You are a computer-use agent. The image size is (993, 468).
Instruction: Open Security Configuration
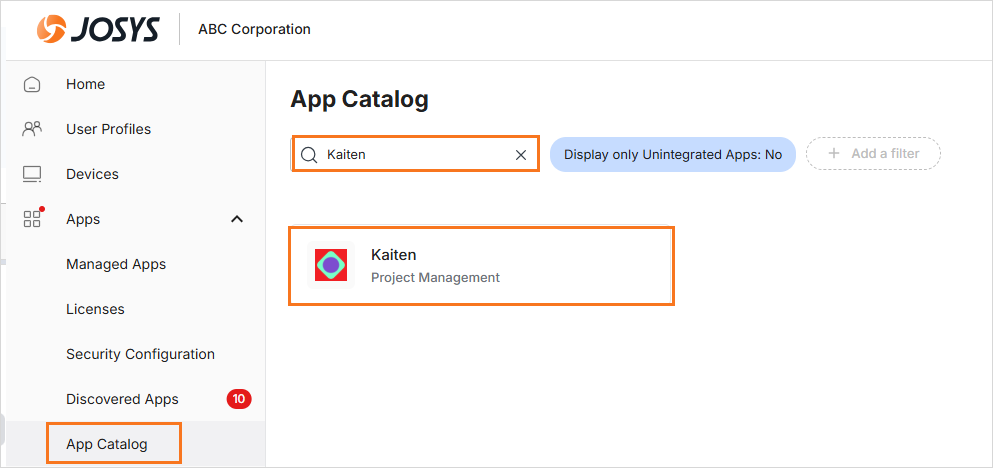(141, 354)
